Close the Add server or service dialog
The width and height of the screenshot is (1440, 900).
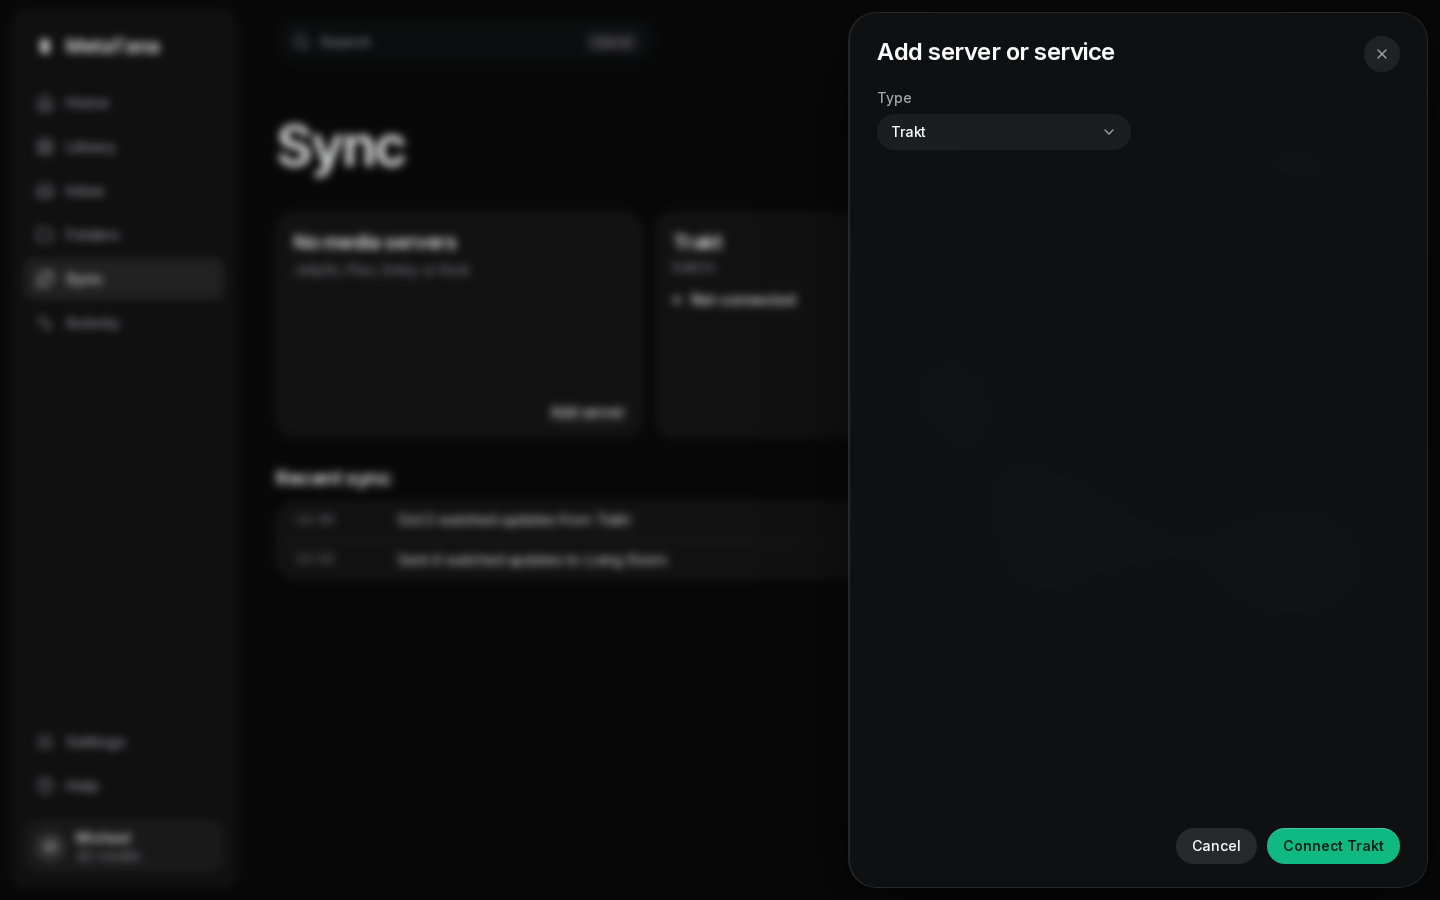point(1381,54)
